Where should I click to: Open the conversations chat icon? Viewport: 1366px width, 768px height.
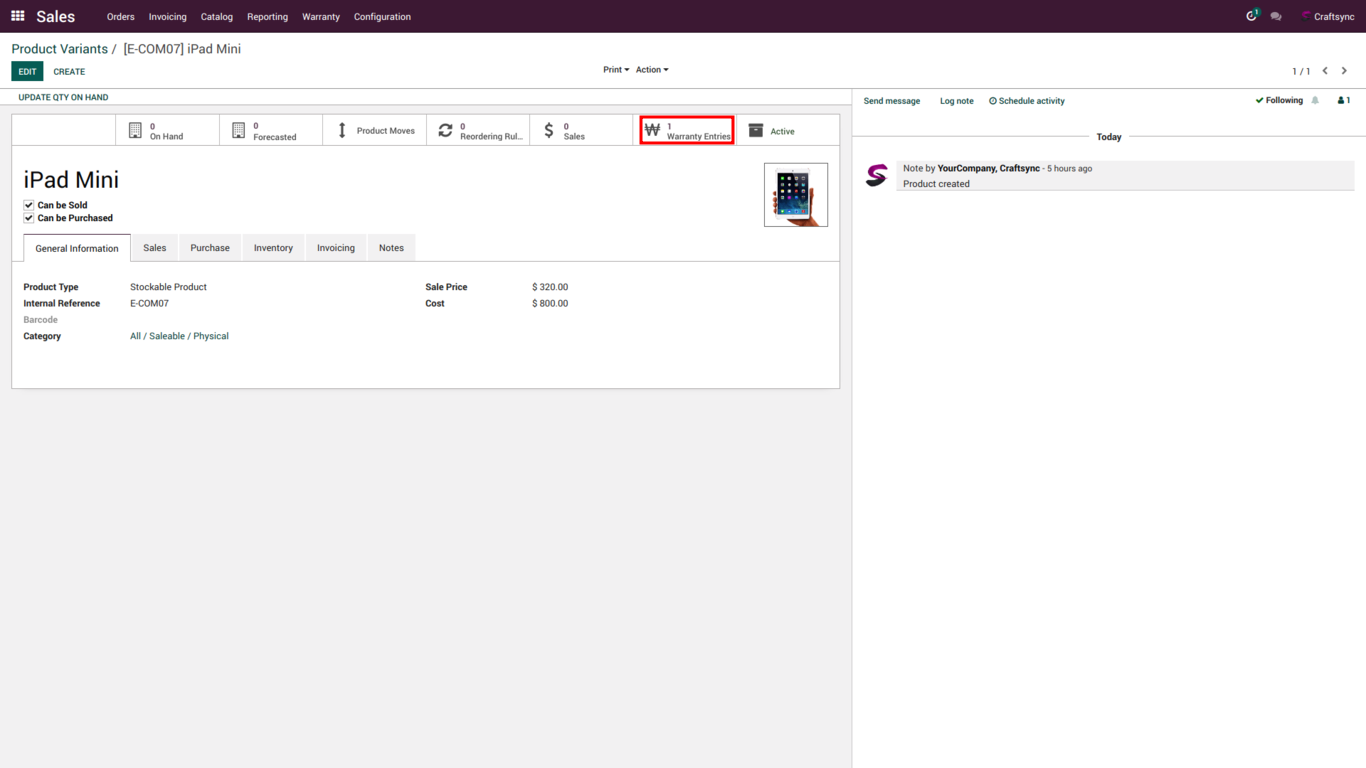(x=1276, y=17)
